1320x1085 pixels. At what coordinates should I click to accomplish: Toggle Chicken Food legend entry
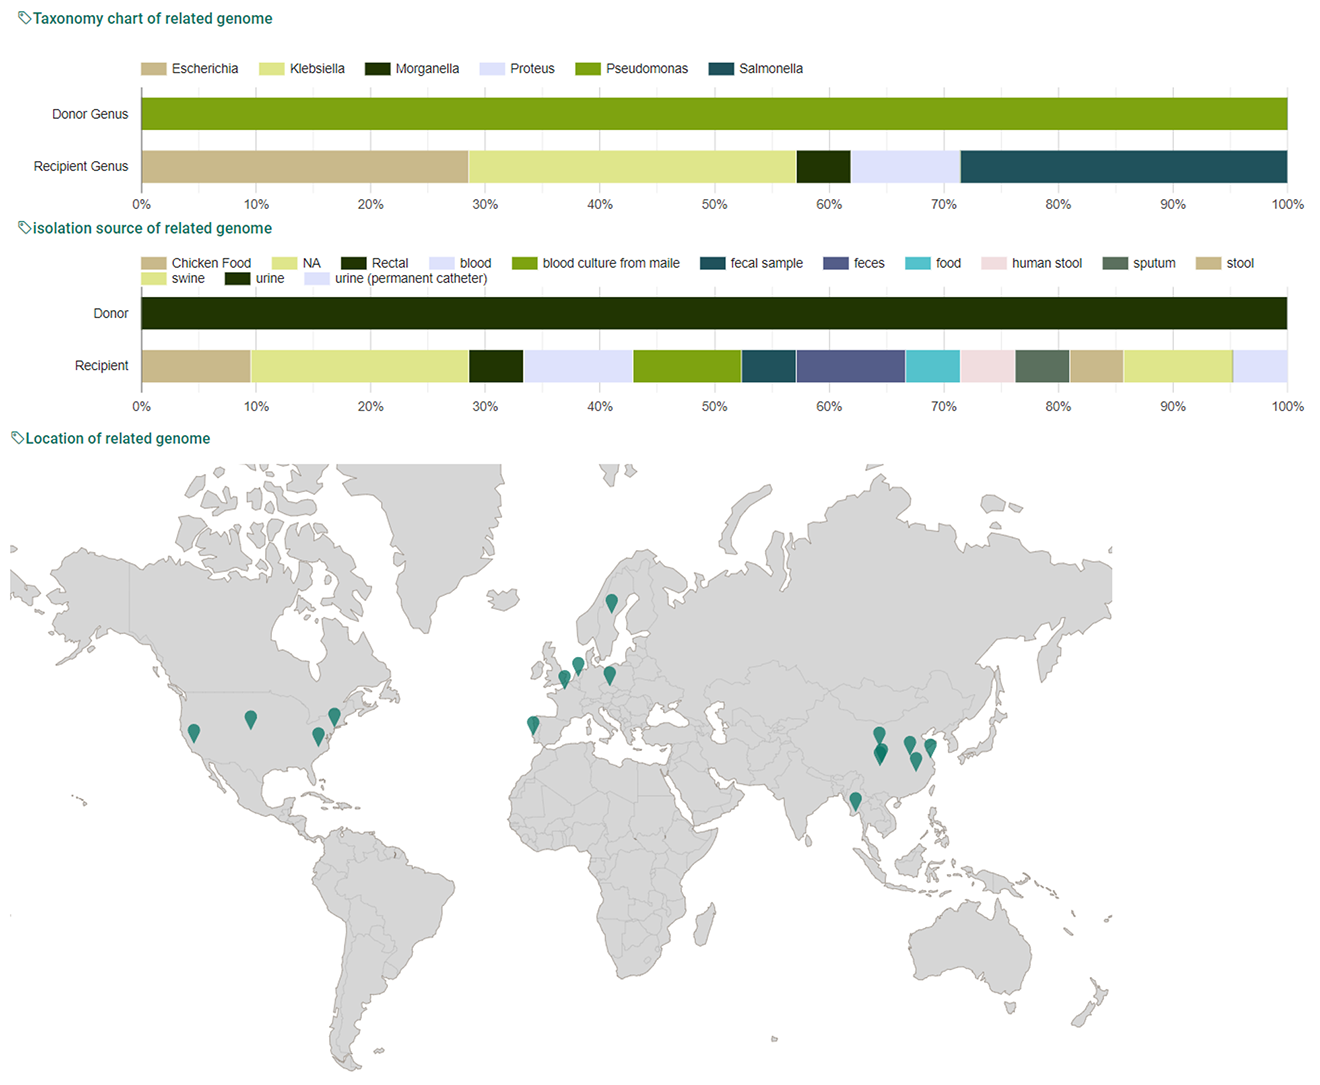pyautogui.click(x=196, y=263)
